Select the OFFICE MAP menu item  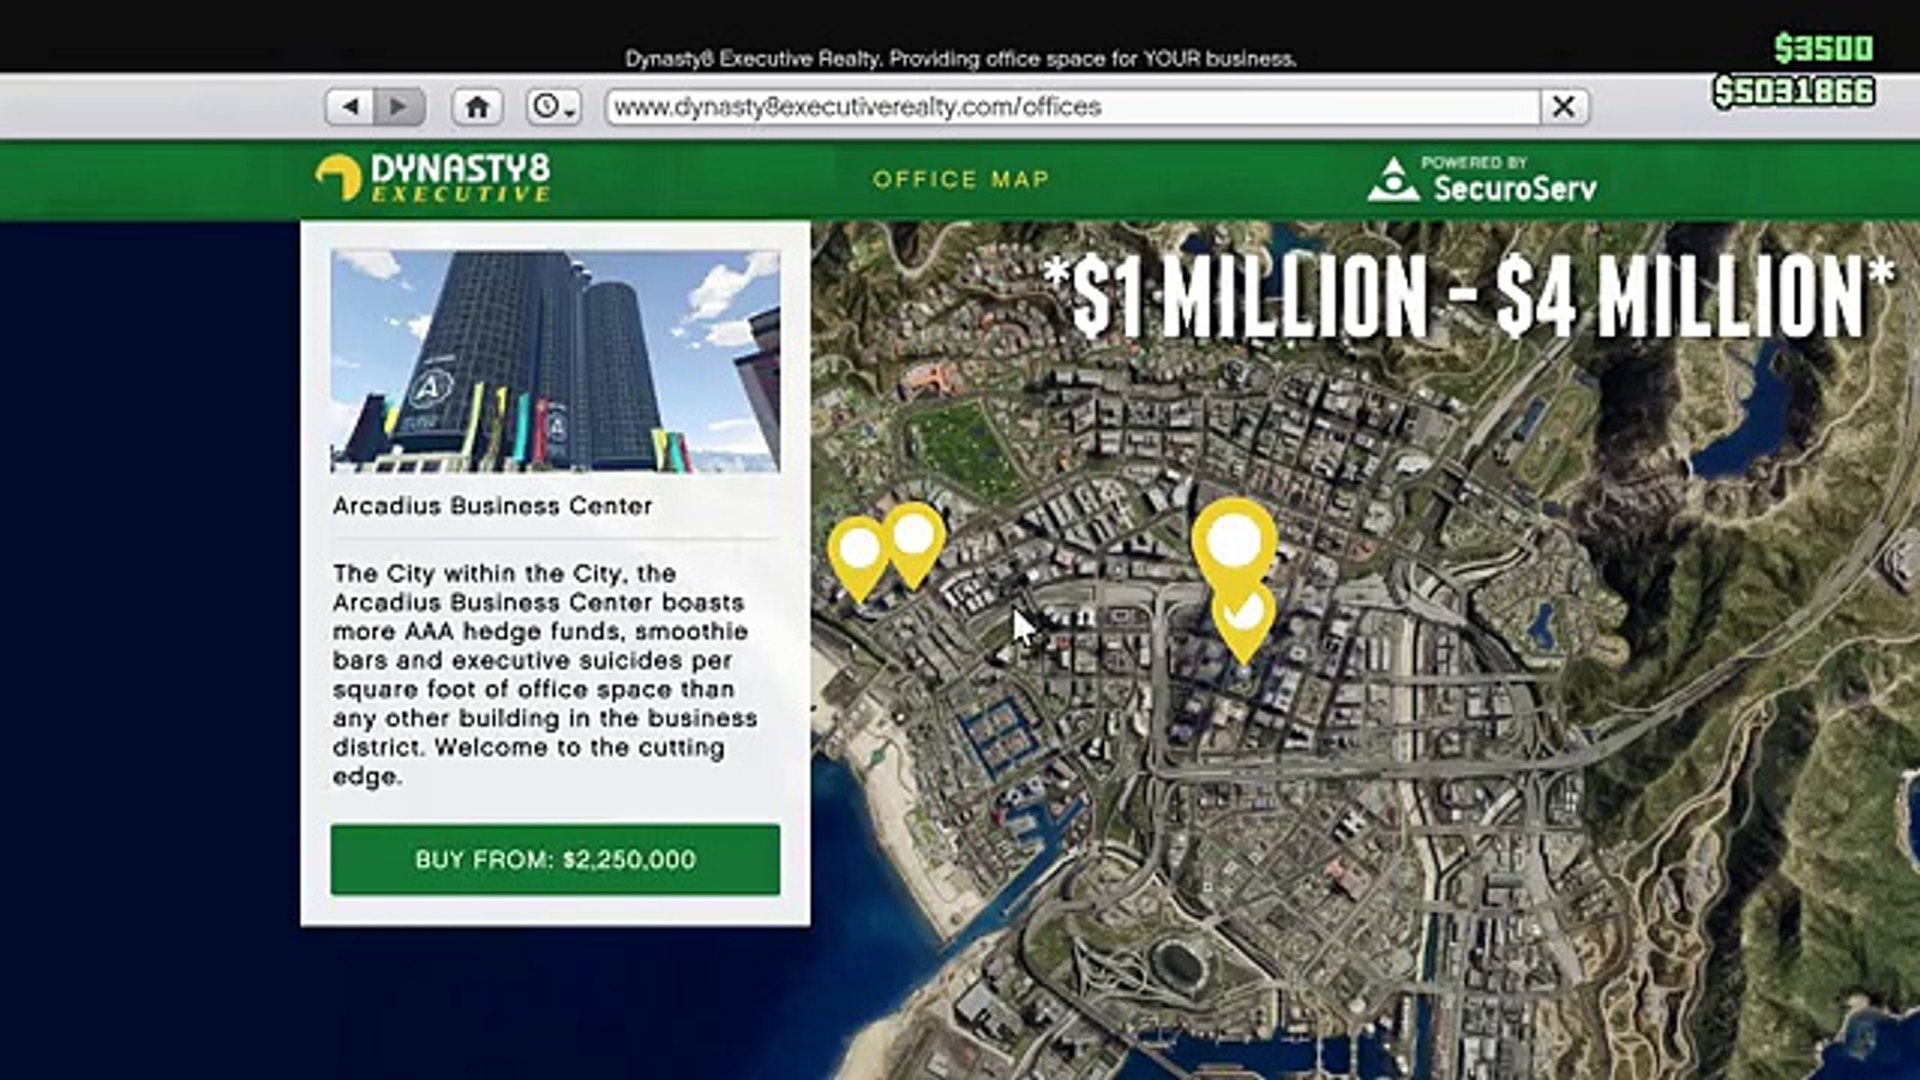click(961, 179)
